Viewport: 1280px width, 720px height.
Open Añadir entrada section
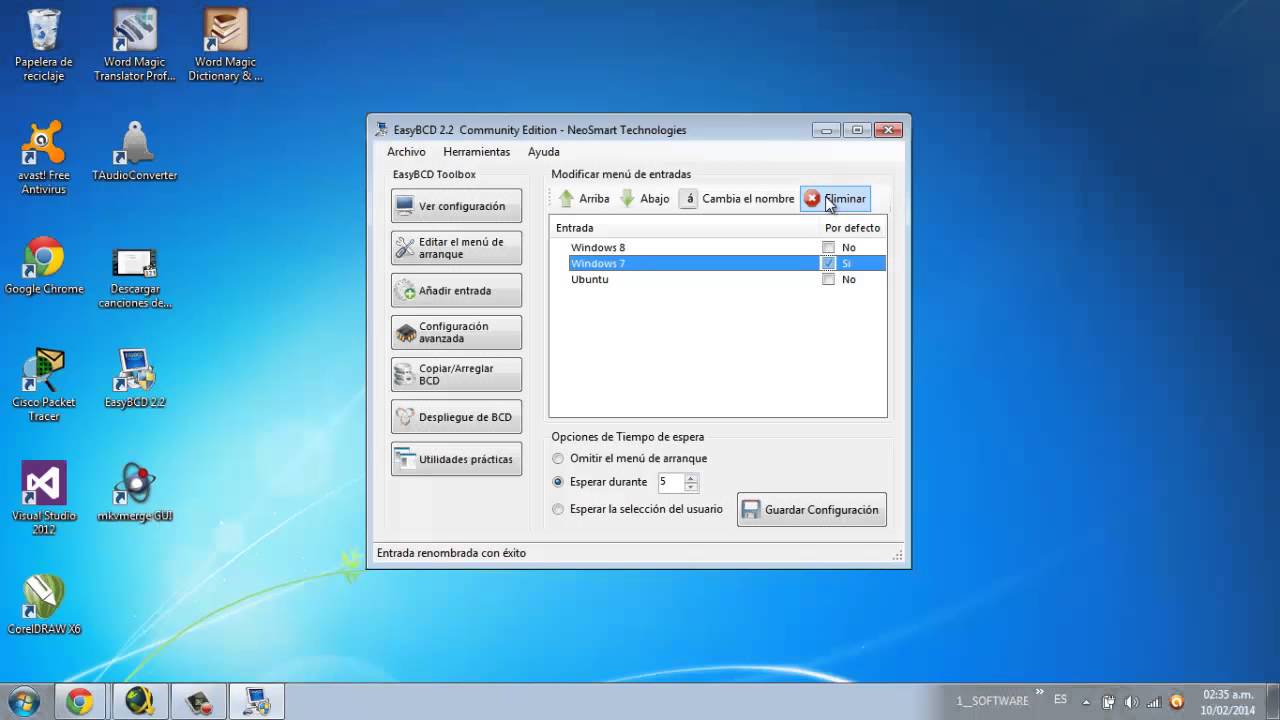456,290
